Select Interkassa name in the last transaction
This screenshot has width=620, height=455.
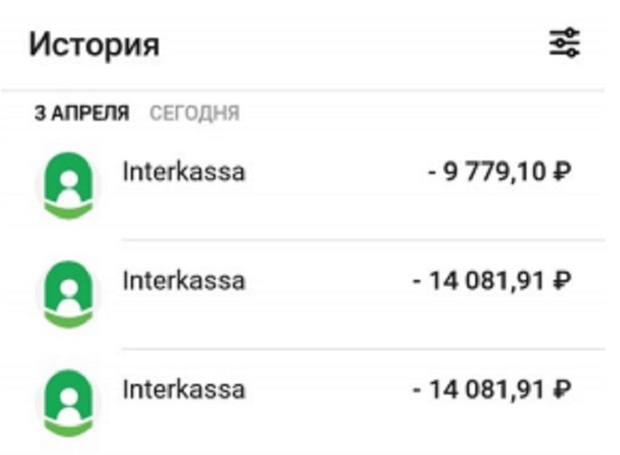coord(184,389)
